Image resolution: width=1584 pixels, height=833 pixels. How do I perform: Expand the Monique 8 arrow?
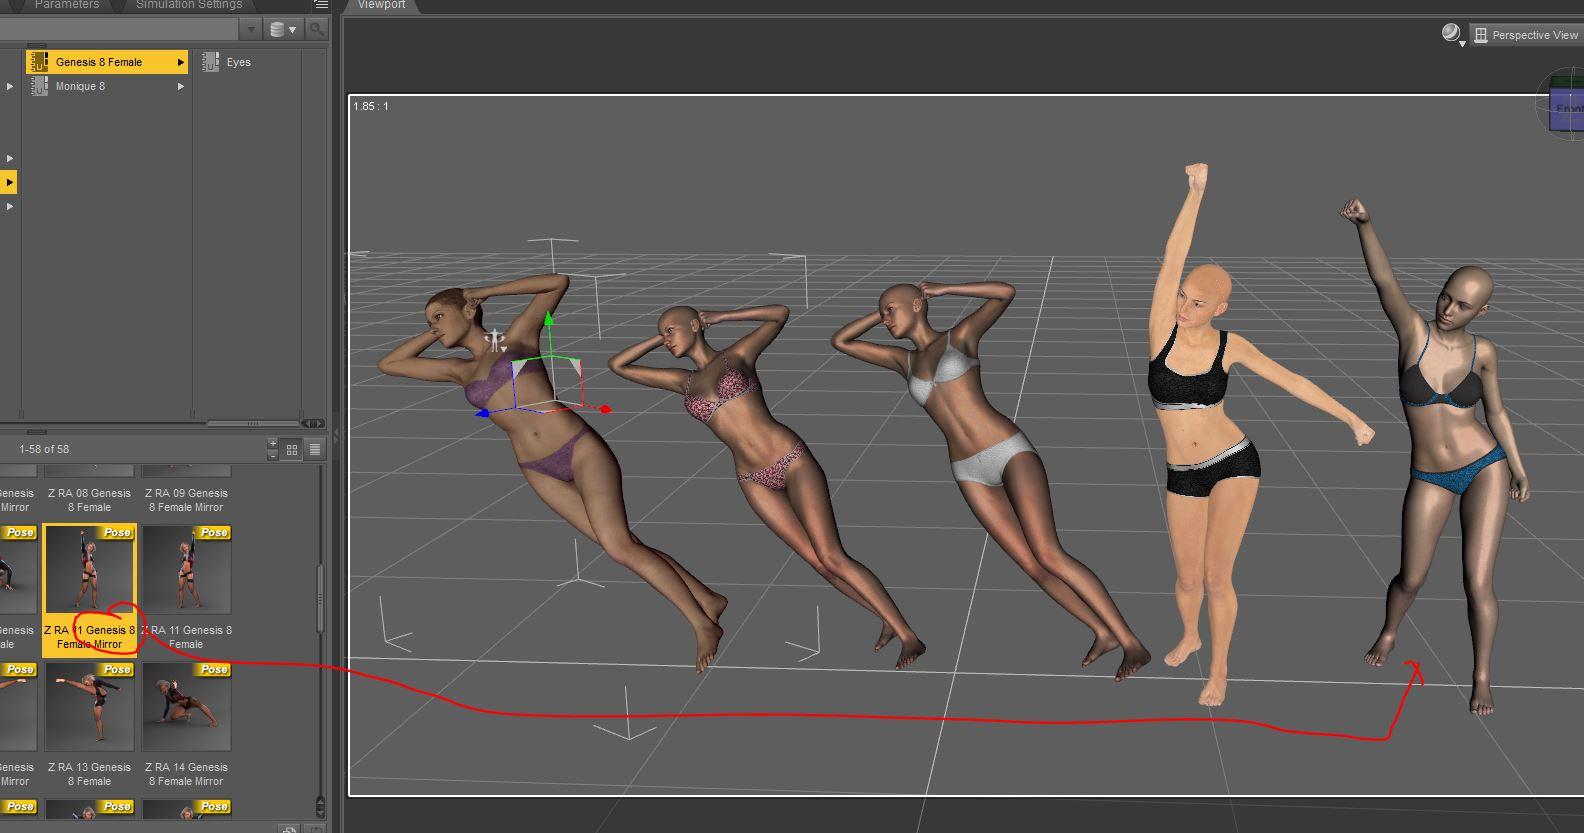pyautogui.click(x=180, y=86)
